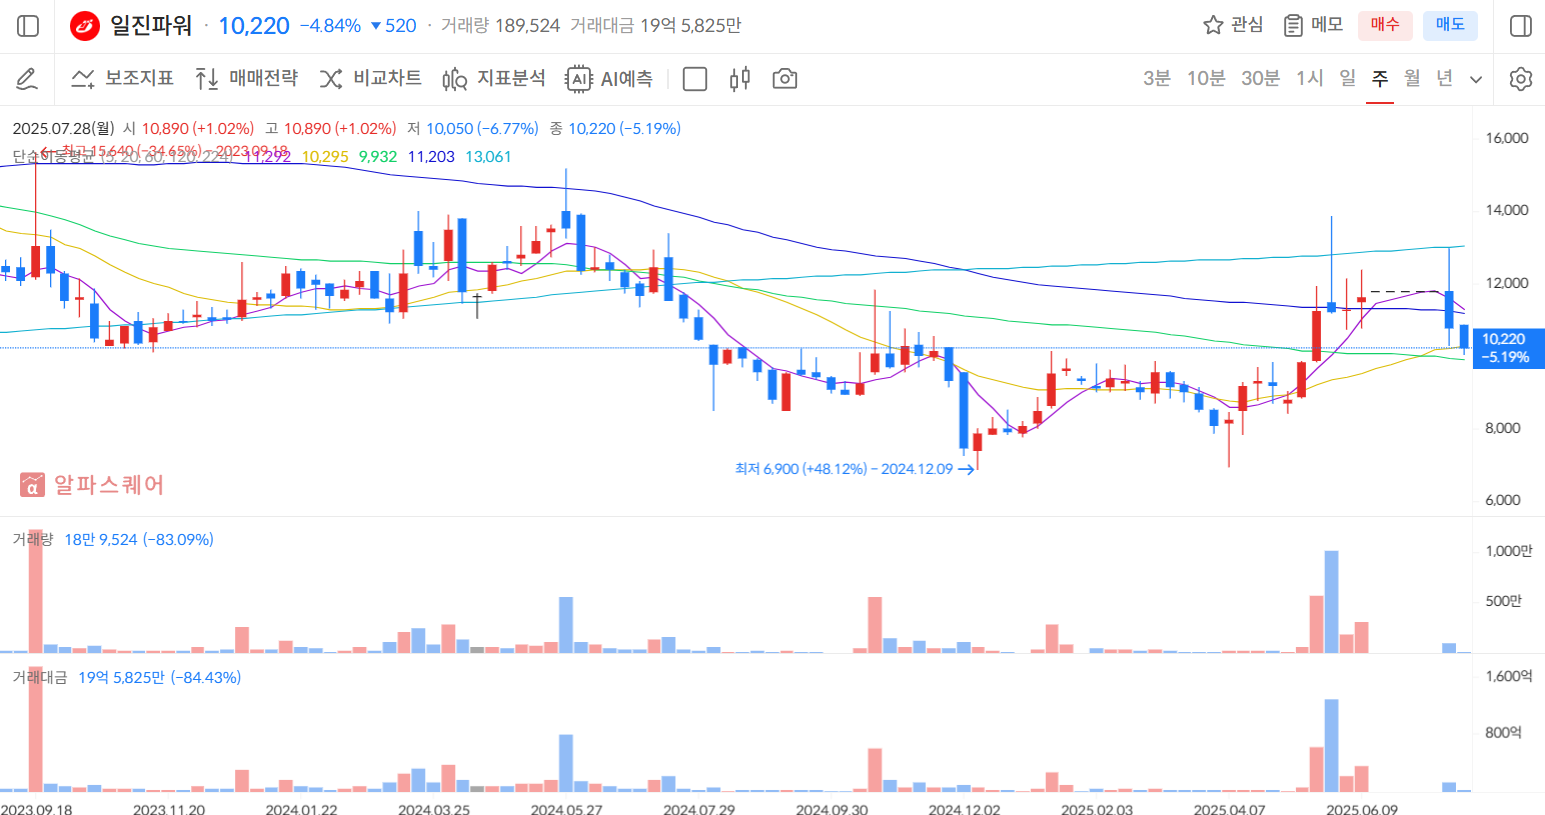Image resolution: width=1545 pixels, height=815 pixels.
Task: Click the AI chip icon
Action: pos(579,79)
